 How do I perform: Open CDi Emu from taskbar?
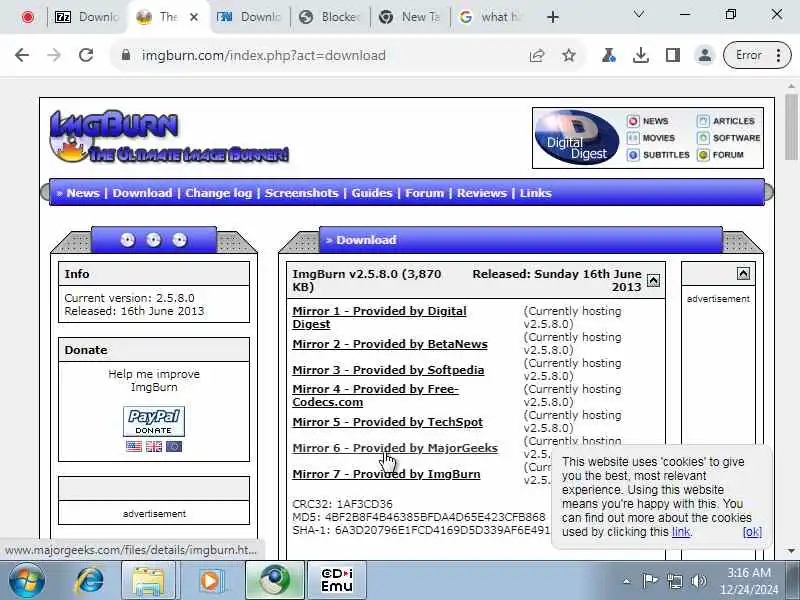[336, 581]
